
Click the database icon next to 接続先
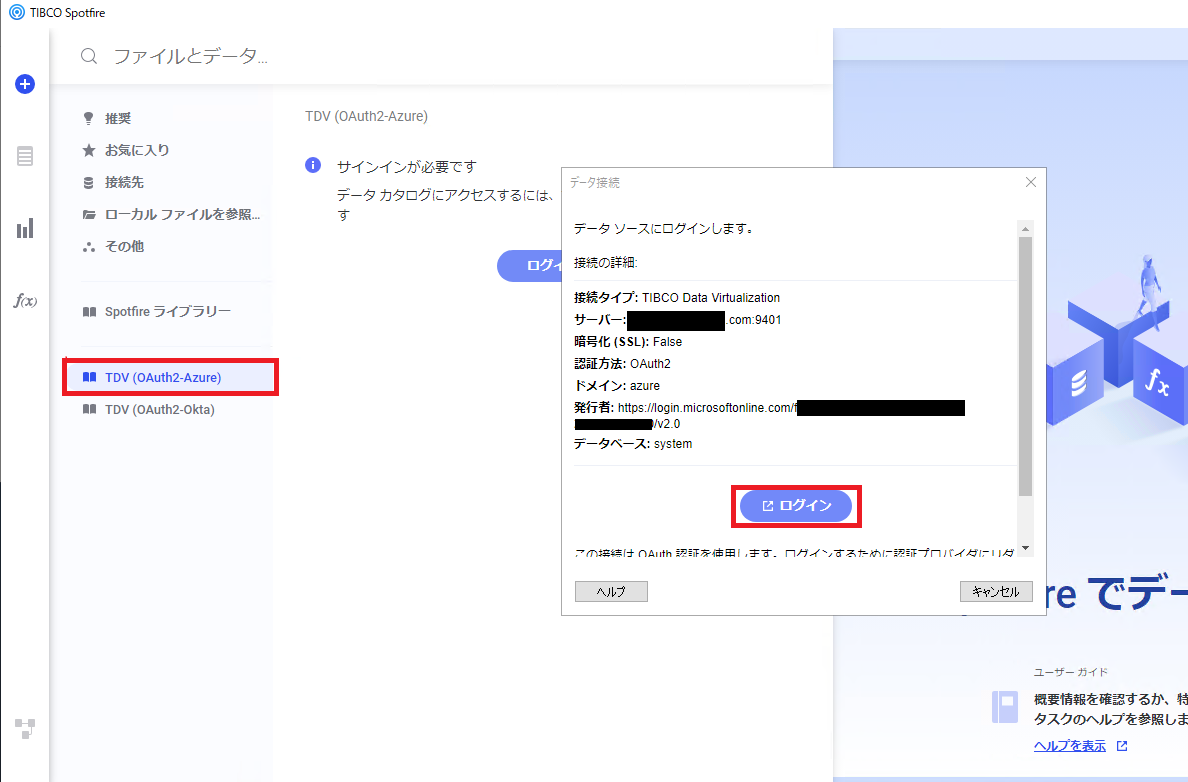[x=89, y=182]
